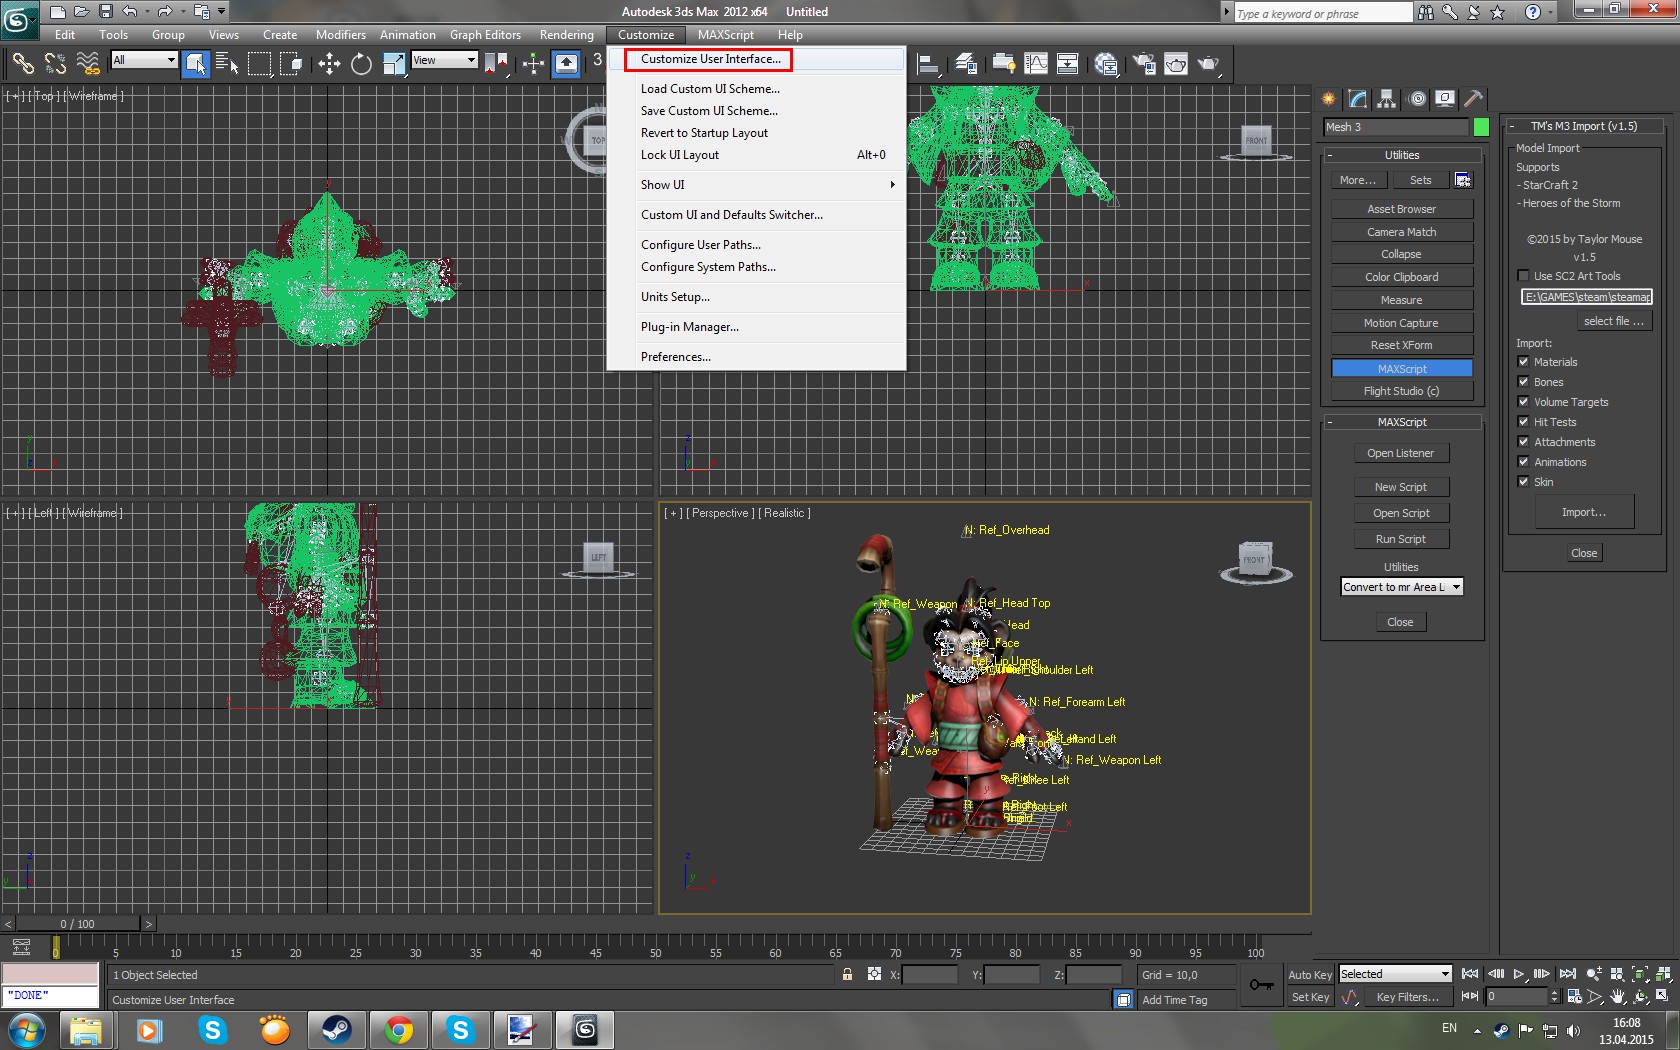Click the Reset XForm utility button
Image resolution: width=1680 pixels, height=1050 pixels.
[1401, 345]
